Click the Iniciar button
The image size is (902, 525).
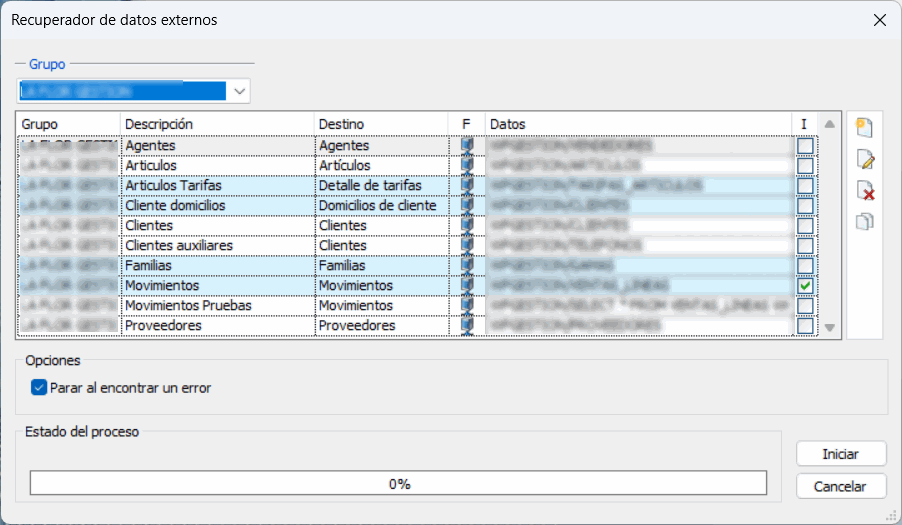click(x=840, y=454)
